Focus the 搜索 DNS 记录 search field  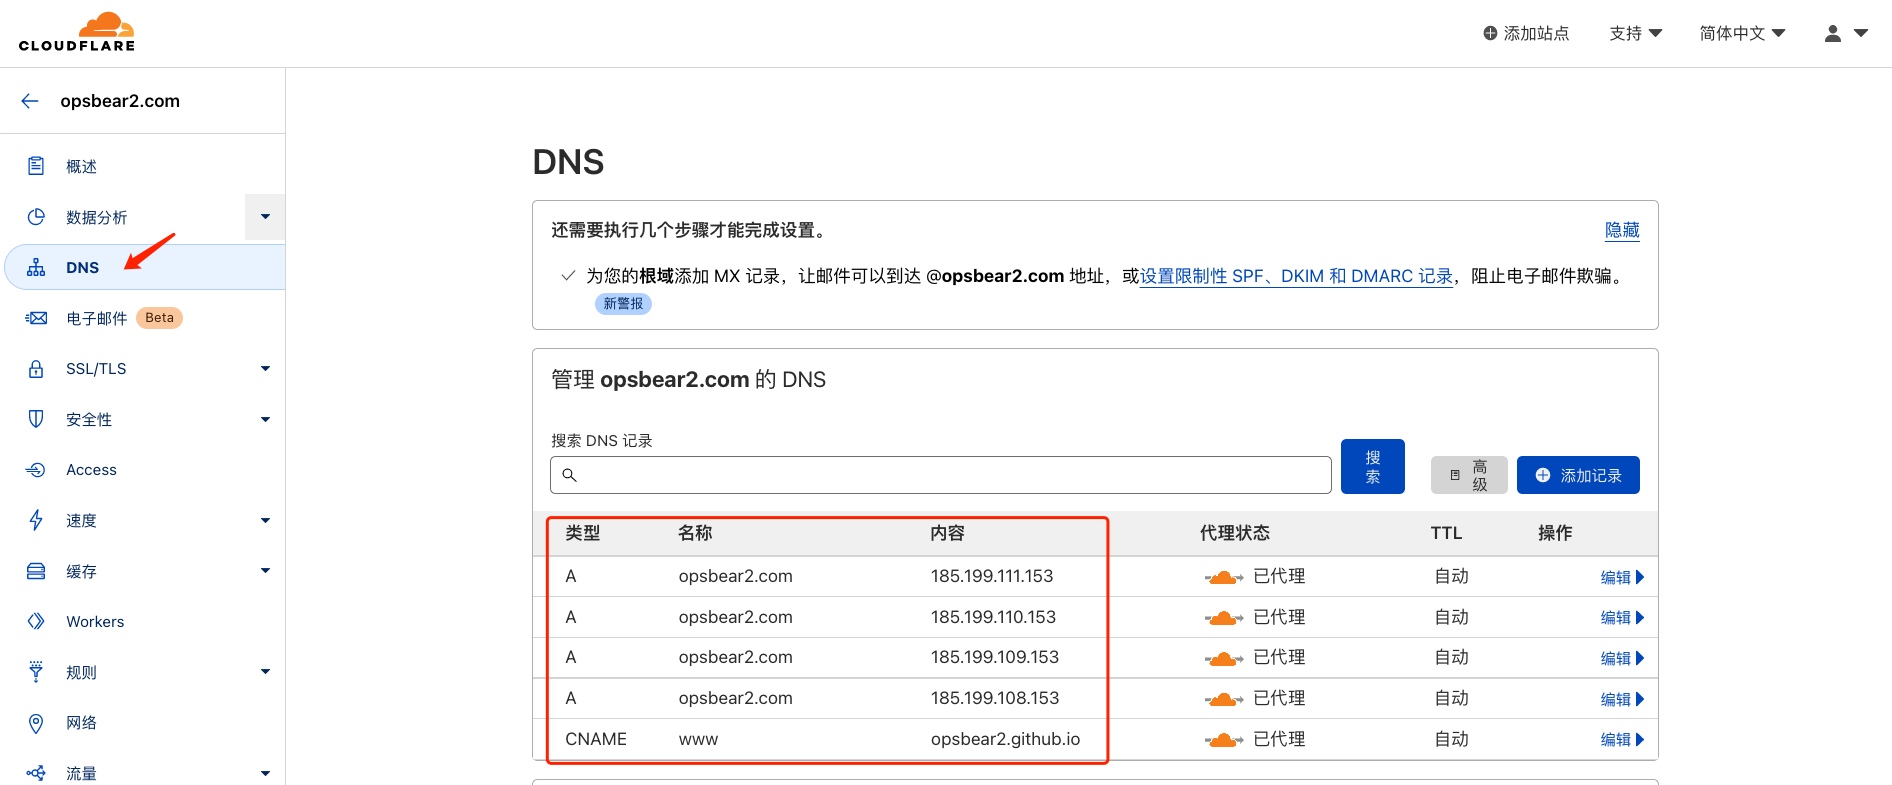(x=940, y=475)
